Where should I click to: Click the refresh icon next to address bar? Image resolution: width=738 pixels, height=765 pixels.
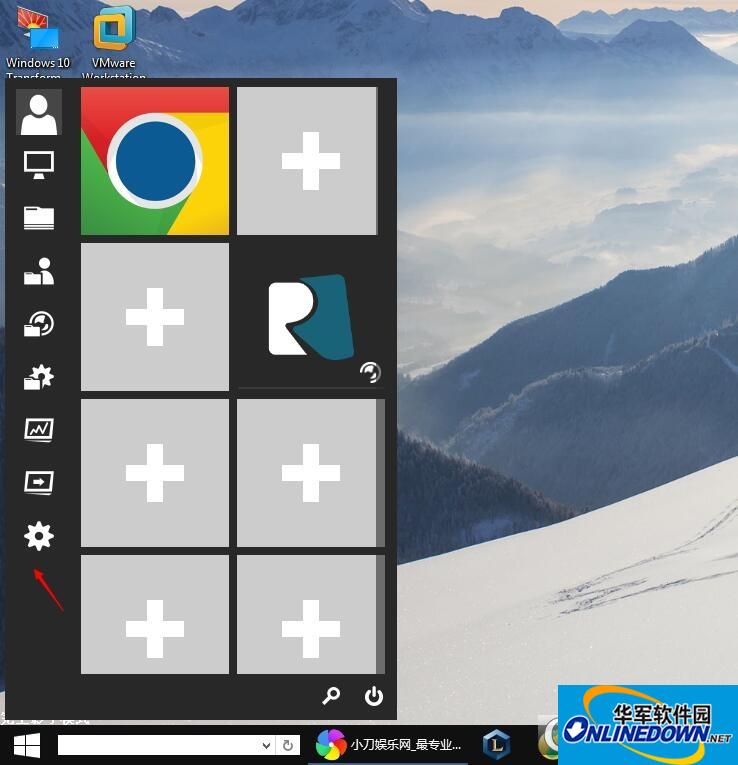[288, 745]
